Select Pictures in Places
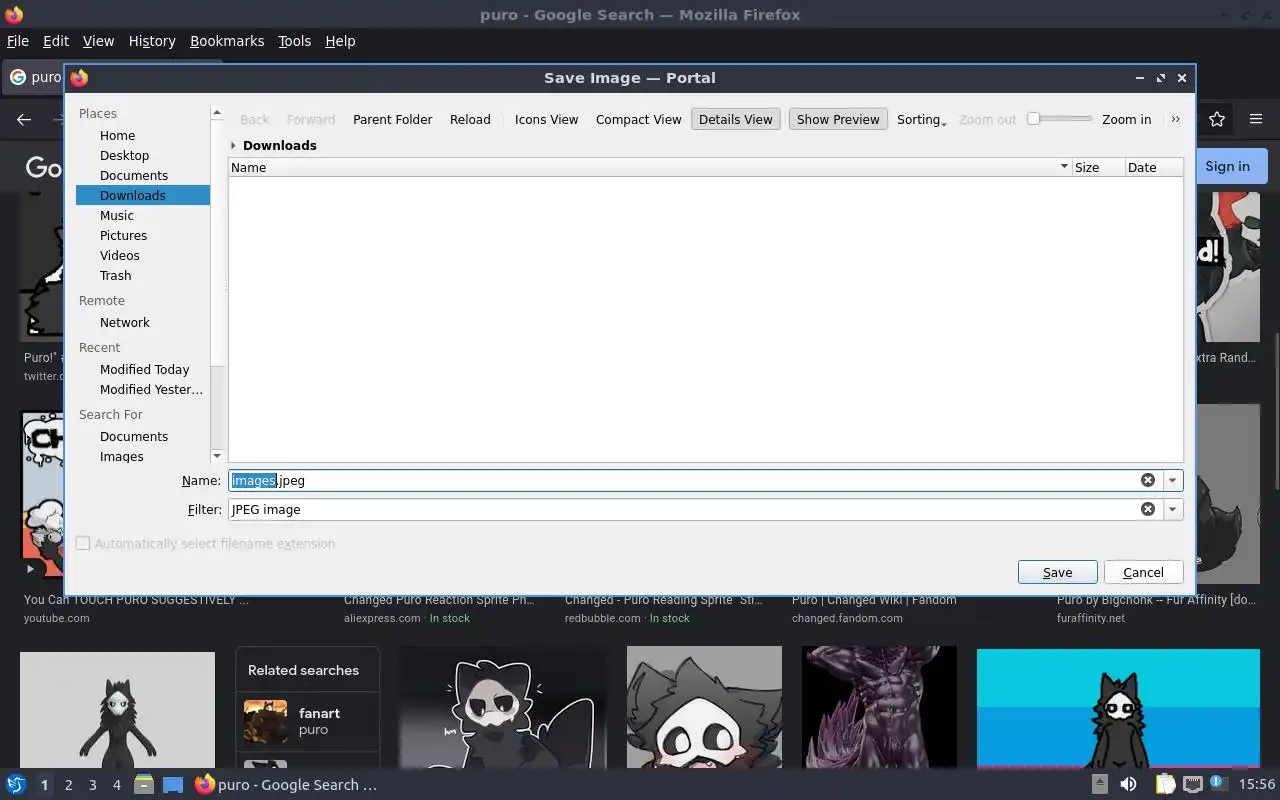1280x800 pixels. point(123,235)
